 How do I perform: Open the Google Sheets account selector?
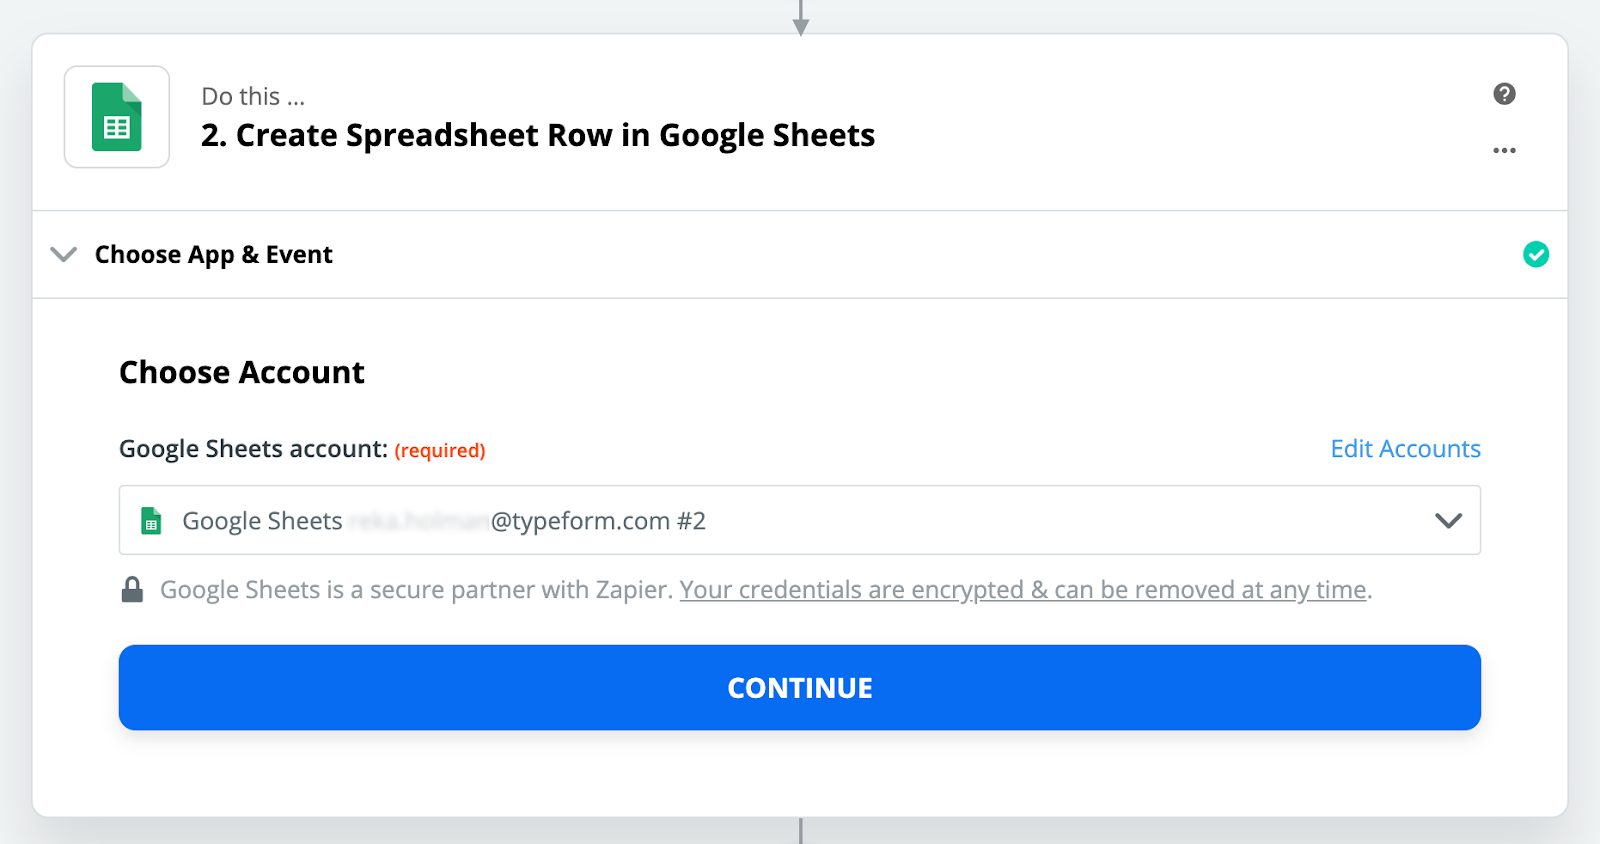point(800,520)
